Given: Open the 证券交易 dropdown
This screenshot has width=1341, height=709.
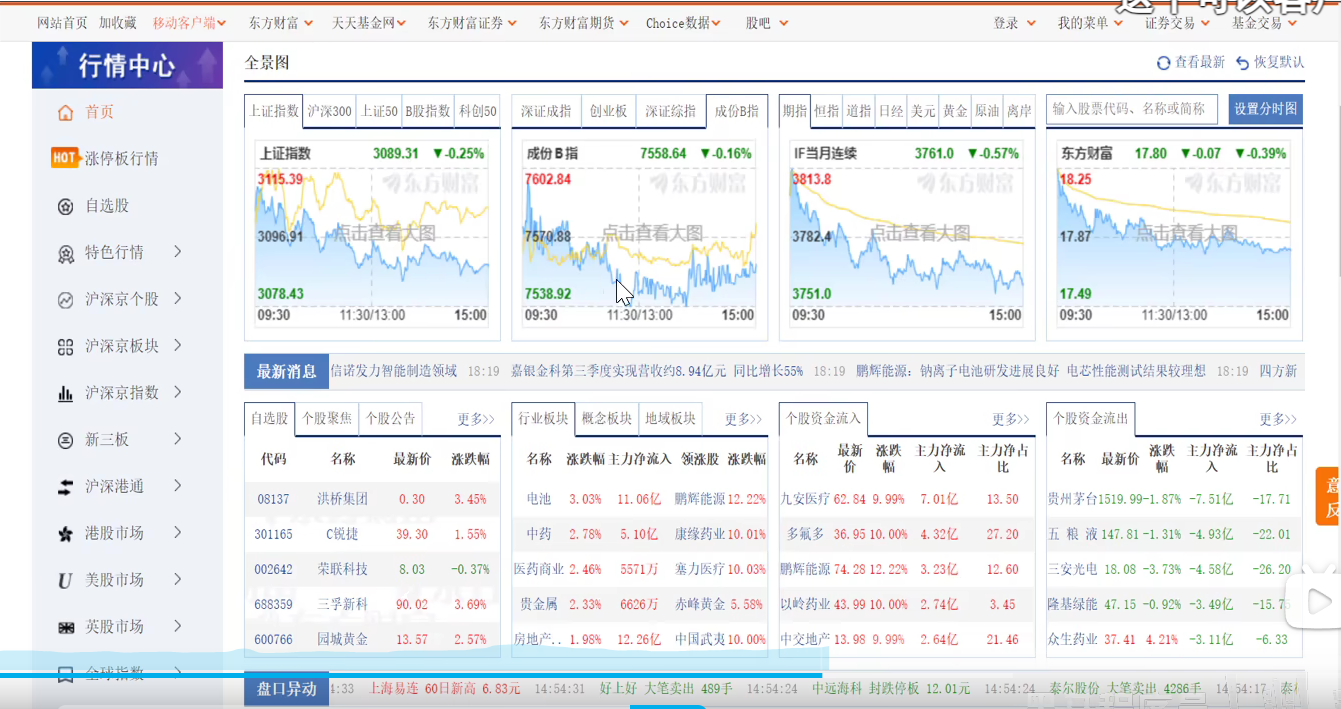Looking at the screenshot, I should coord(1177,22).
